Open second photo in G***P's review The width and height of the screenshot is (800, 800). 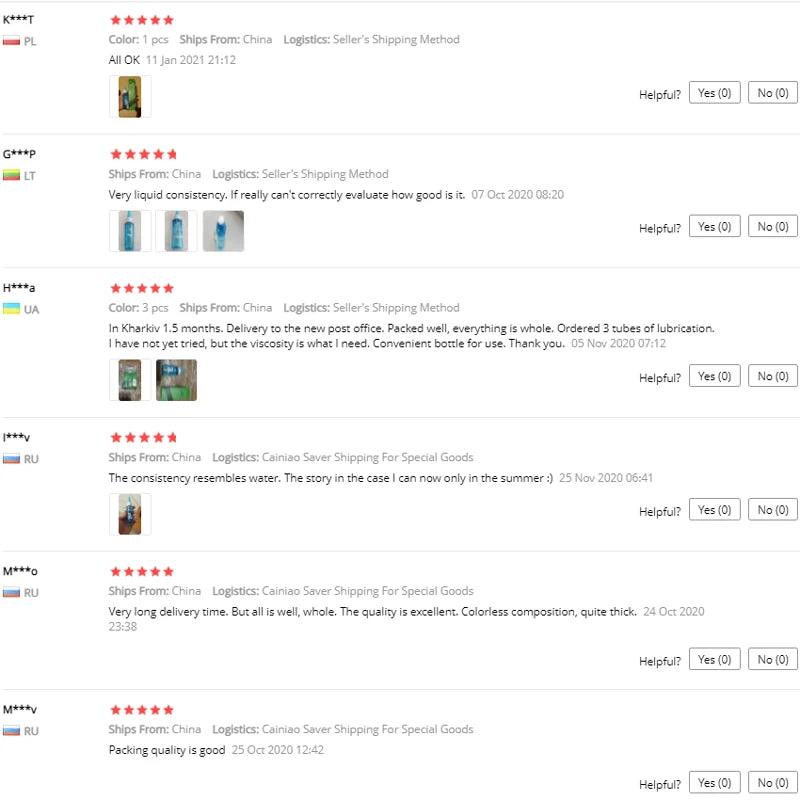point(176,231)
